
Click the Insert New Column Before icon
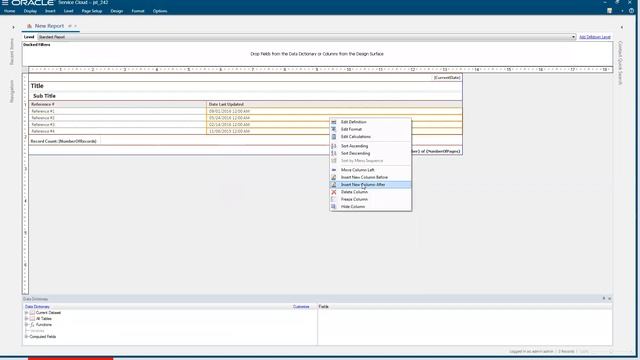pyautogui.click(x=334, y=178)
